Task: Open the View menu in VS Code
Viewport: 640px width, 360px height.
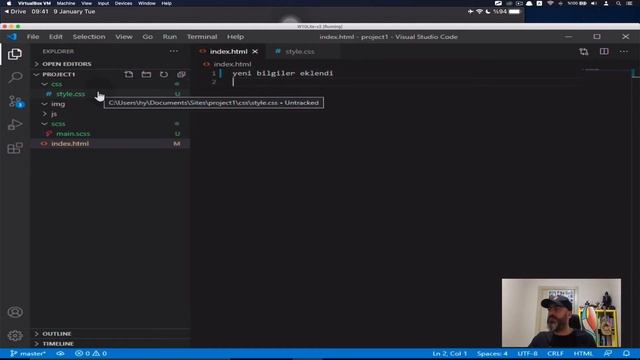Action: [124, 37]
